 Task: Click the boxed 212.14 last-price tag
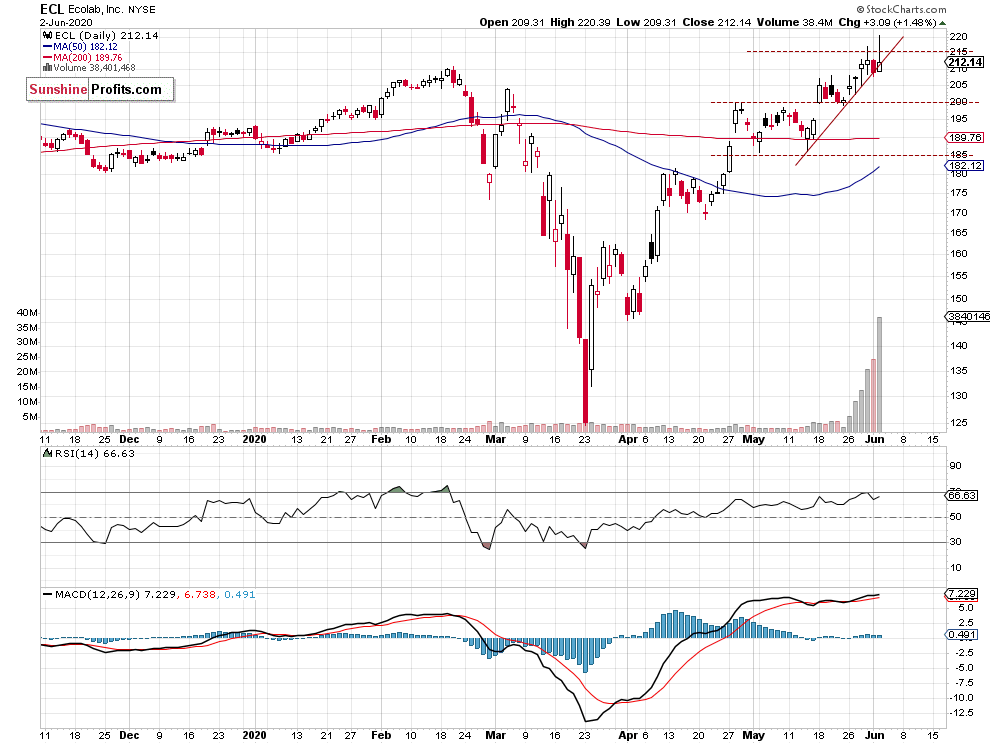tap(965, 62)
